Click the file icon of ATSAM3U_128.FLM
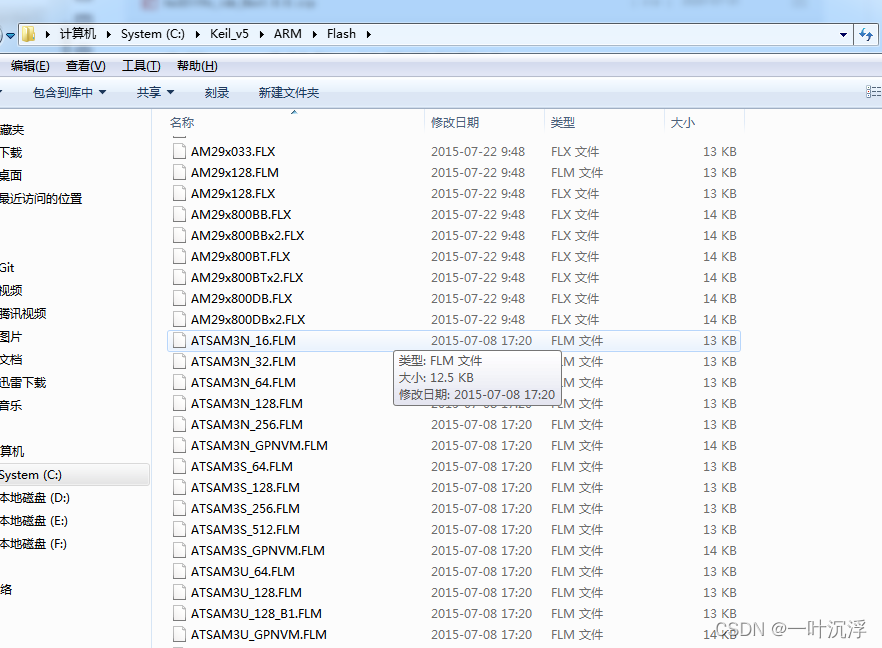This screenshot has width=882, height=648. 179,592
